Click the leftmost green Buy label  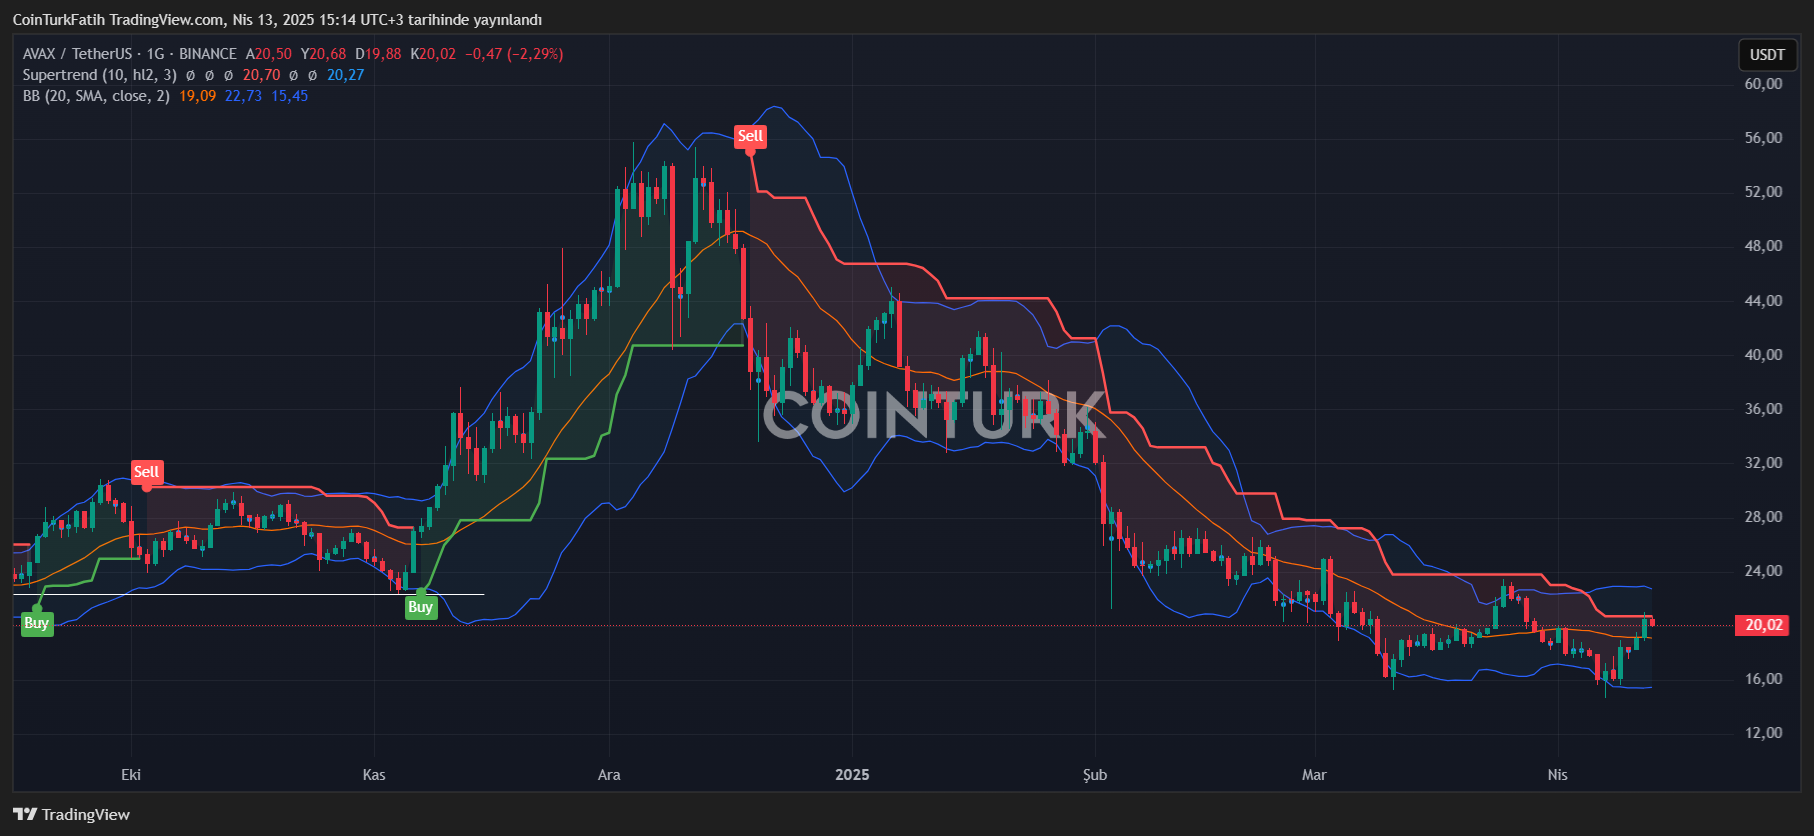tap(37, 623)
